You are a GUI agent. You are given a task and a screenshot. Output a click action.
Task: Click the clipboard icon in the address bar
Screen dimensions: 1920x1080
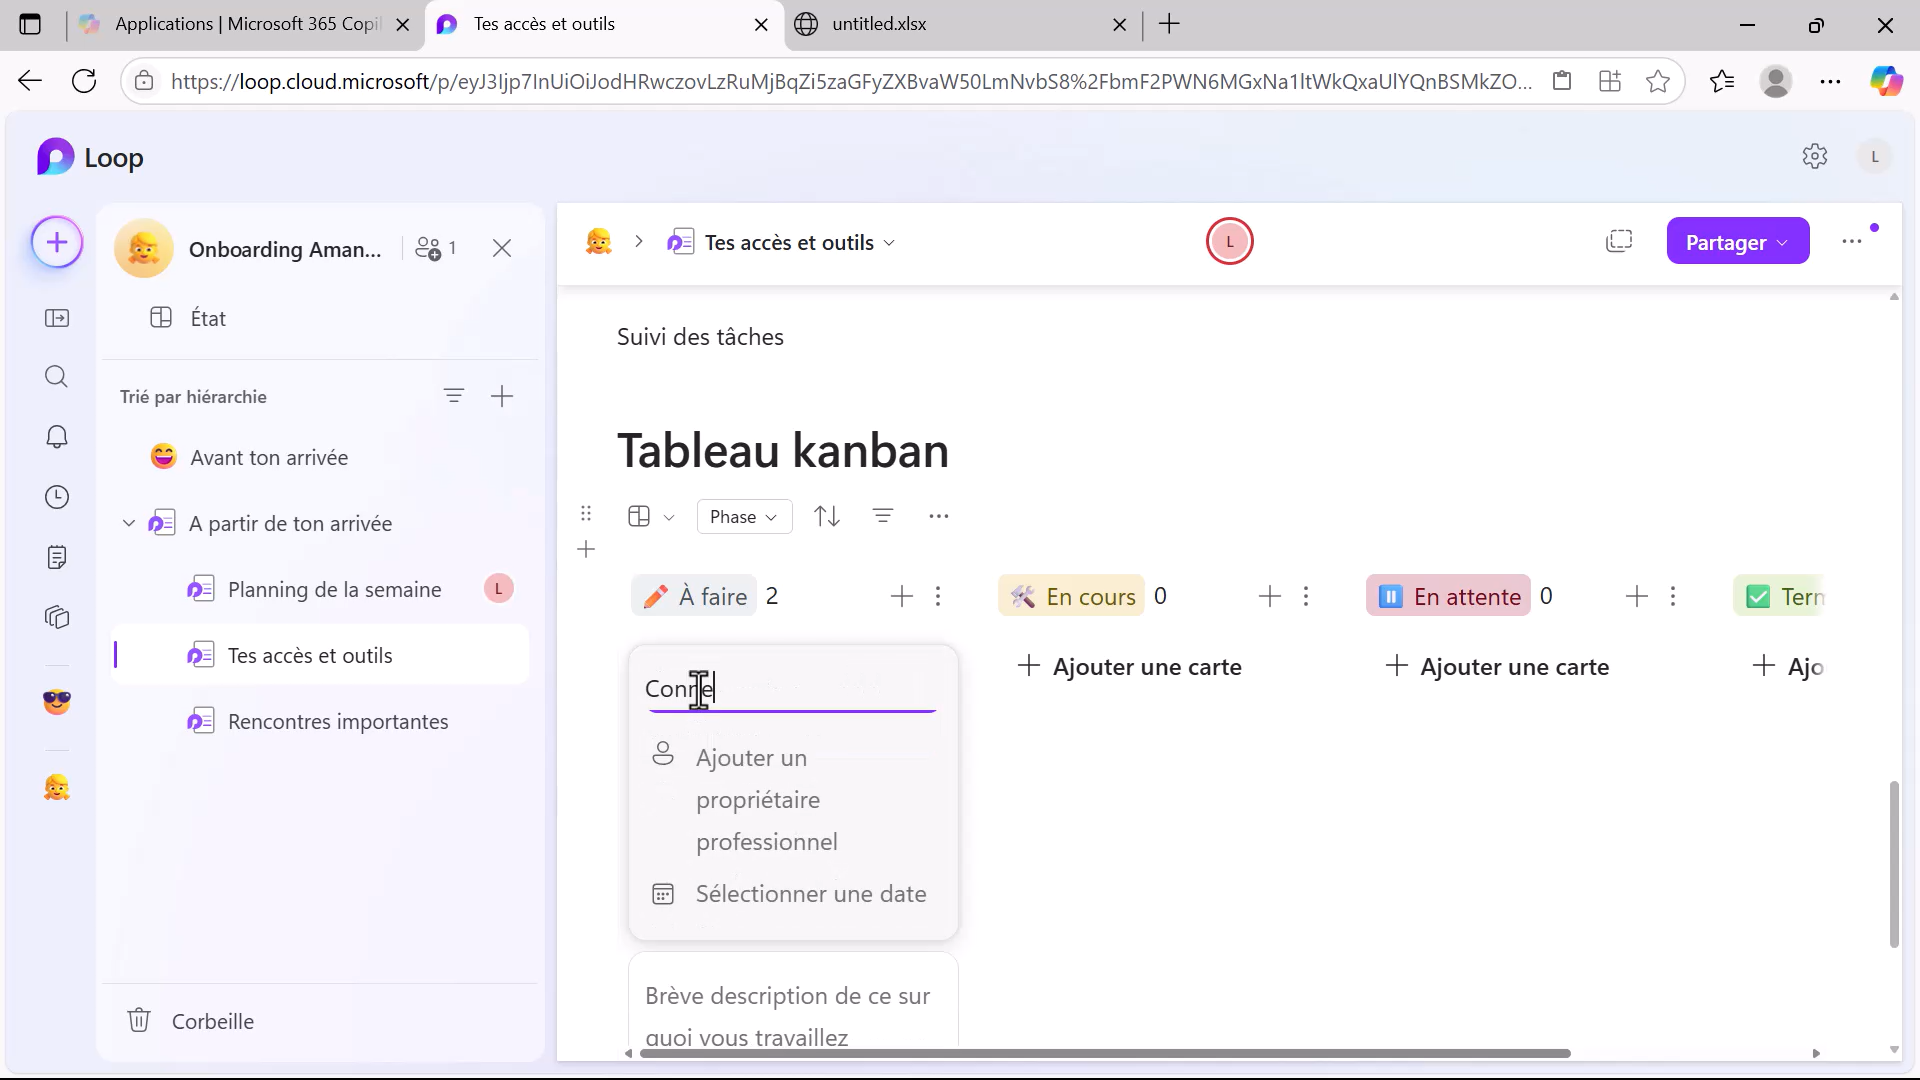coord(1563,81)
